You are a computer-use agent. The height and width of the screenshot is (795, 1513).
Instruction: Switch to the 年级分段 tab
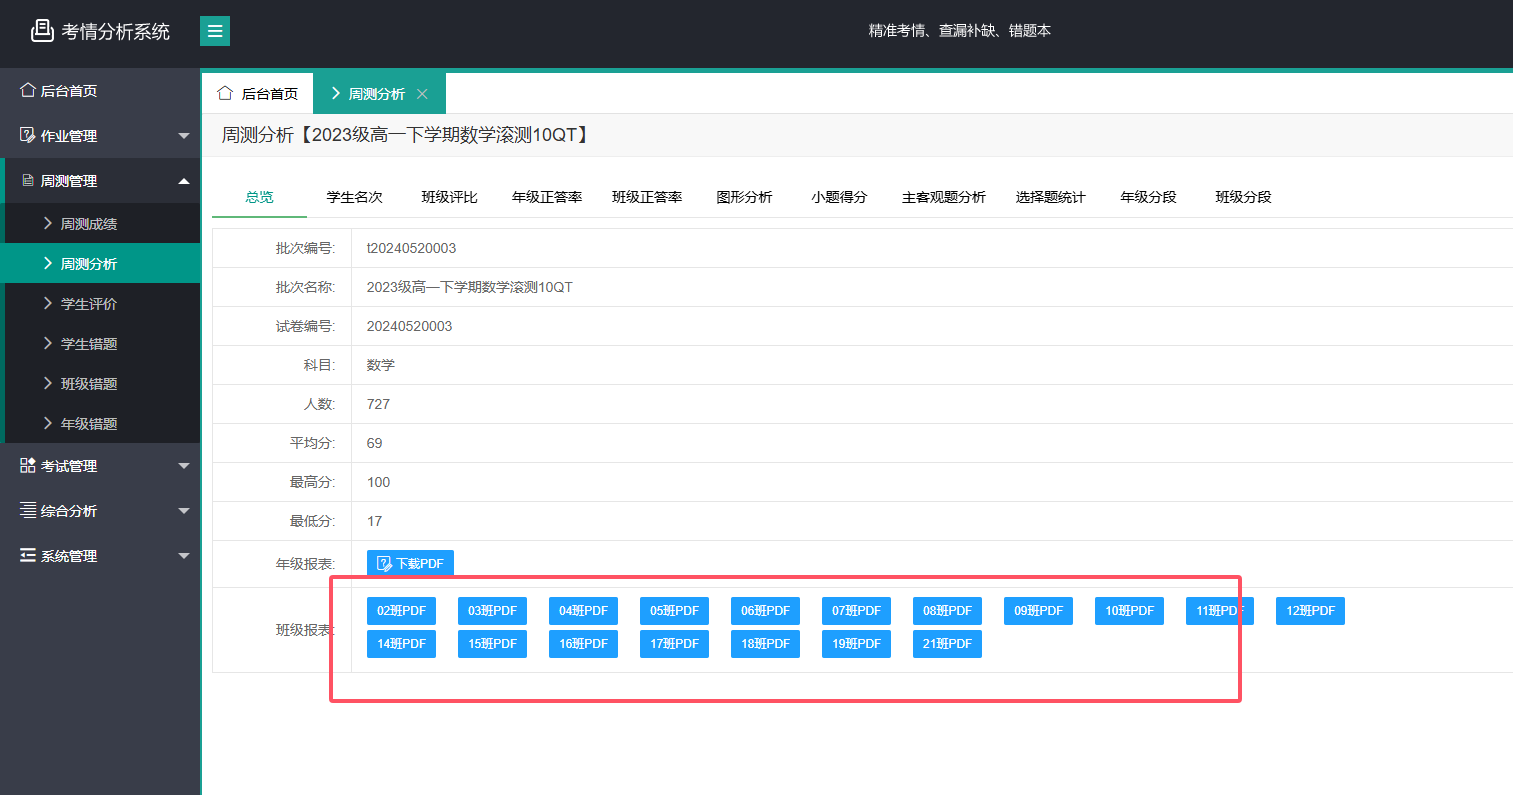(x=1148, y=197)
